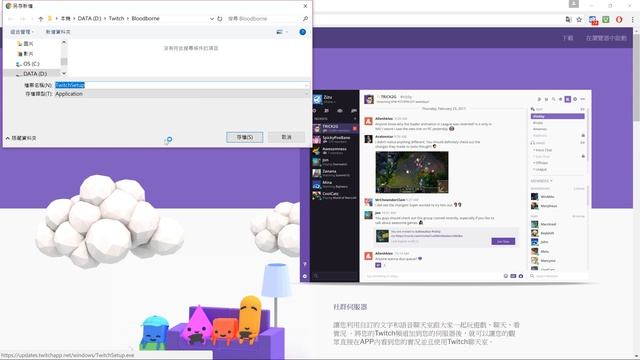The image size is (640, 360).
Task: Click the translate page icon in browser
Action: 569,19
